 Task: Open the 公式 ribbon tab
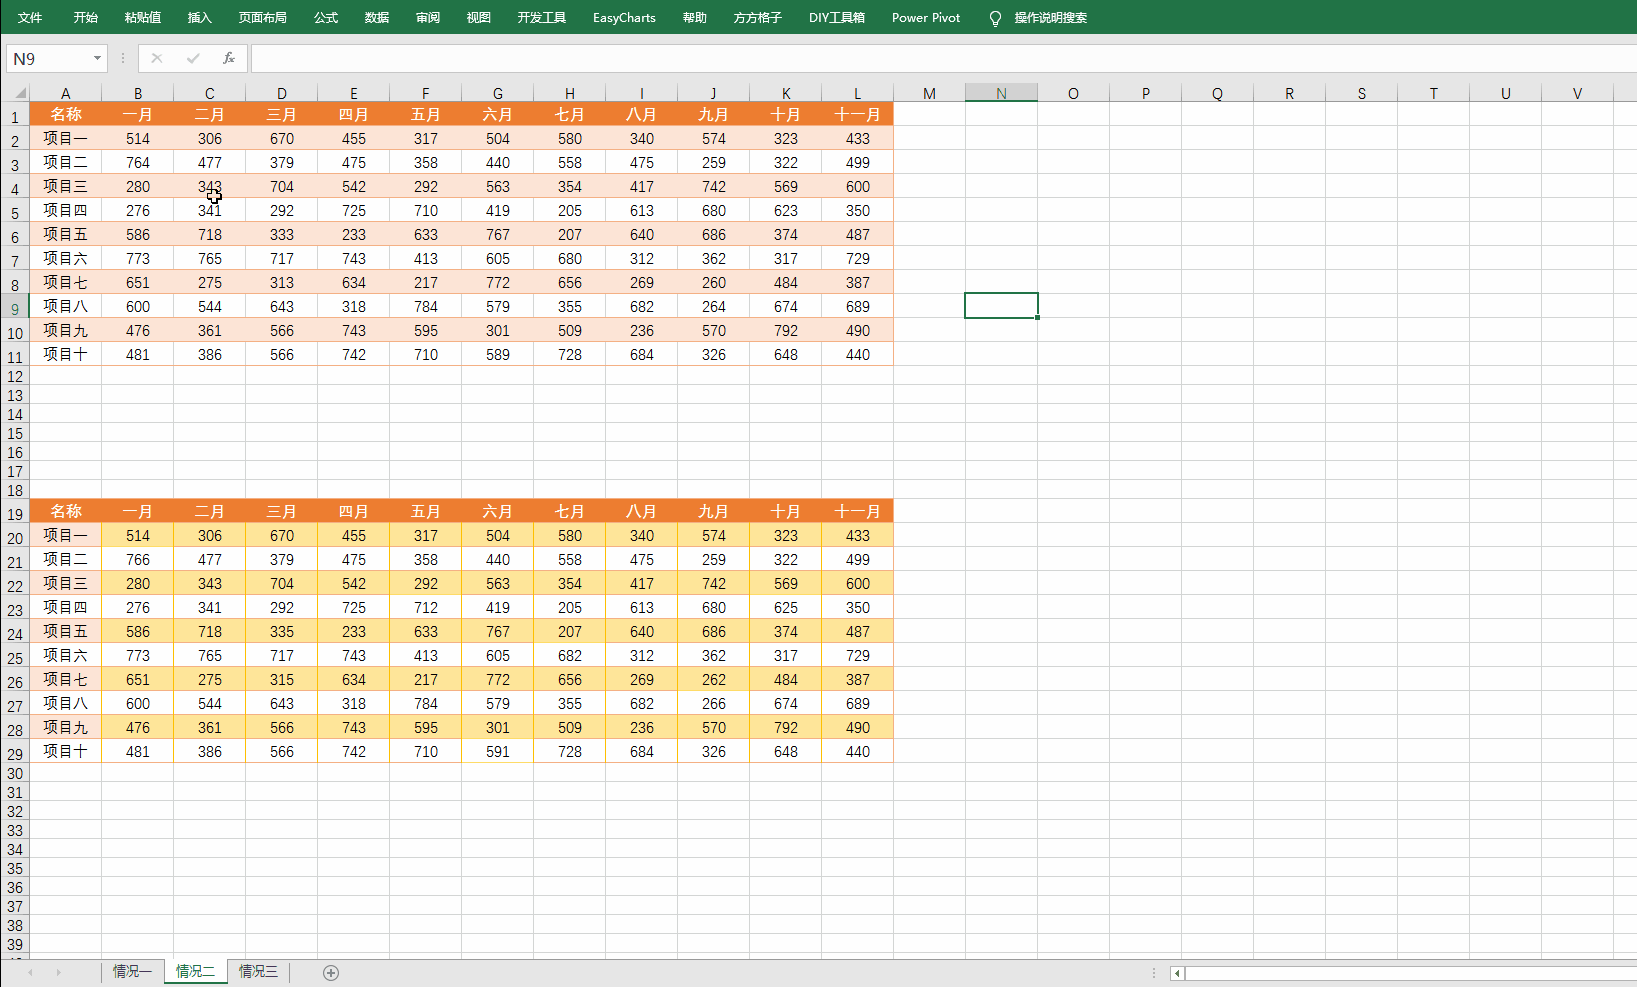[326, 17]
